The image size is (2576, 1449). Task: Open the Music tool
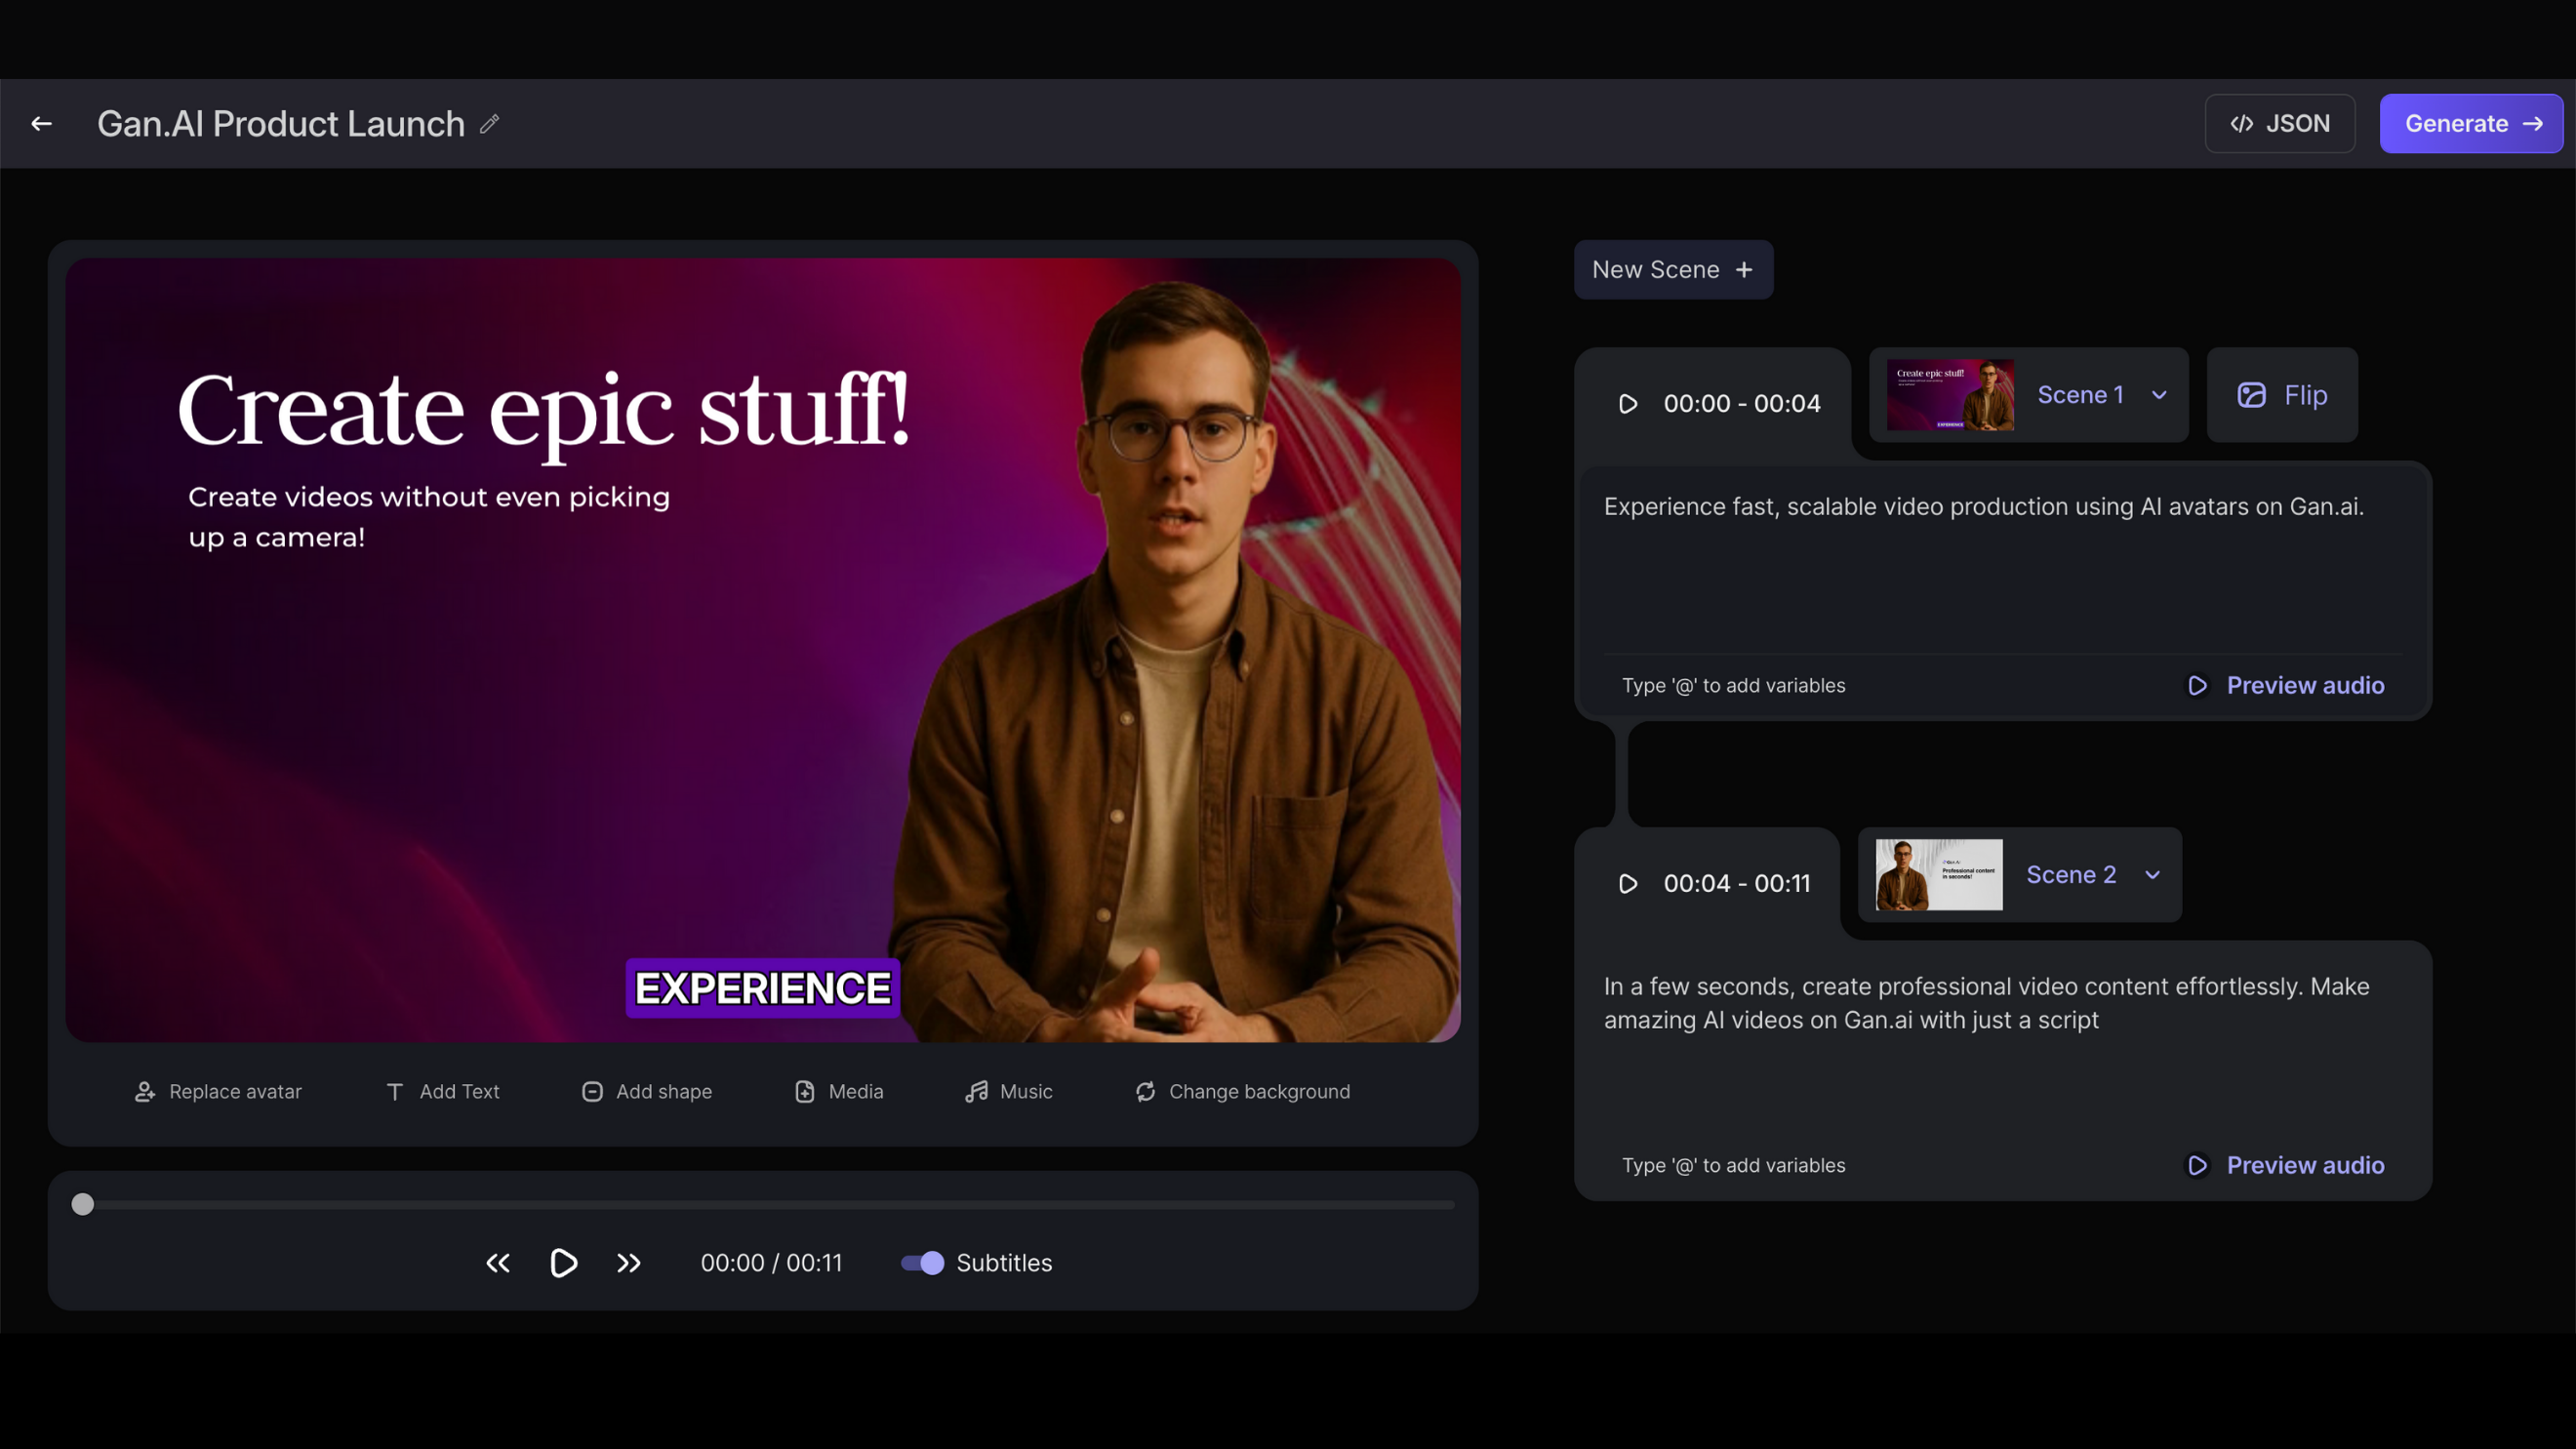(x=1008, y=1091)
